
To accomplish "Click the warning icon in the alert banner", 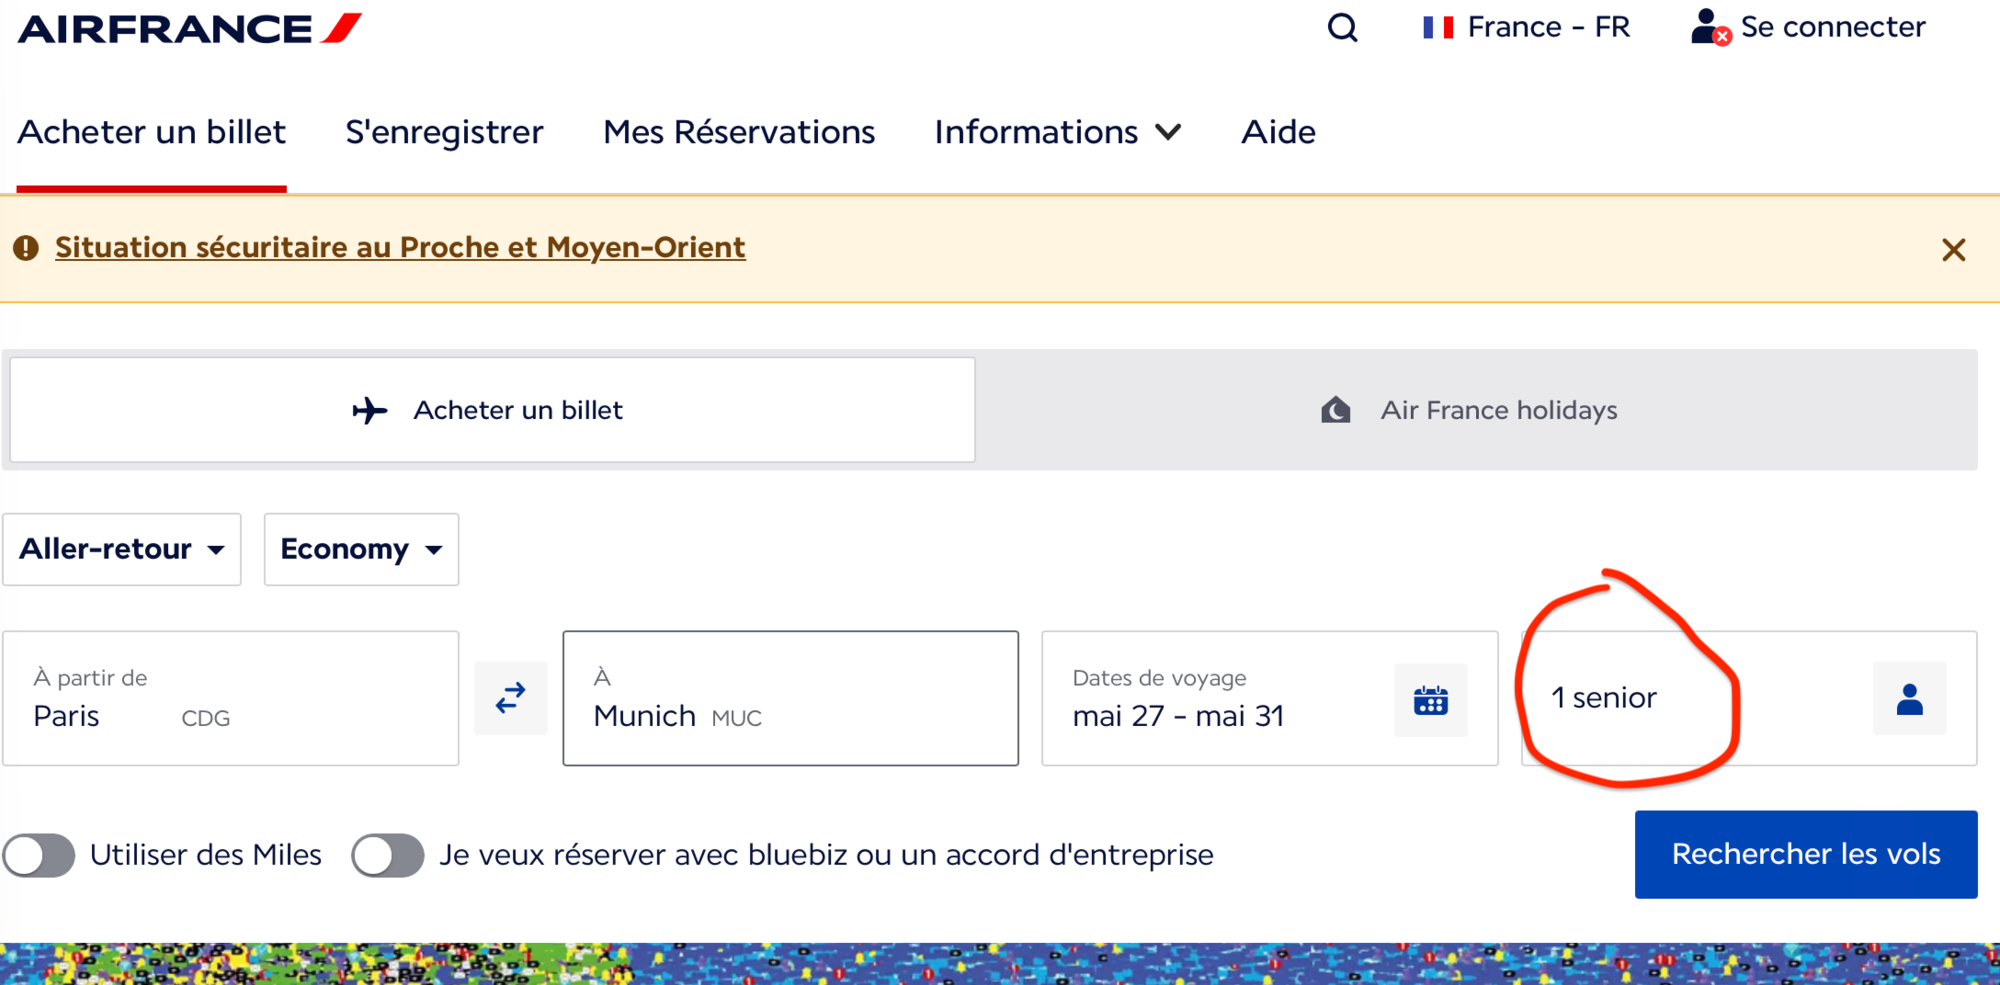I will (27, 248).
